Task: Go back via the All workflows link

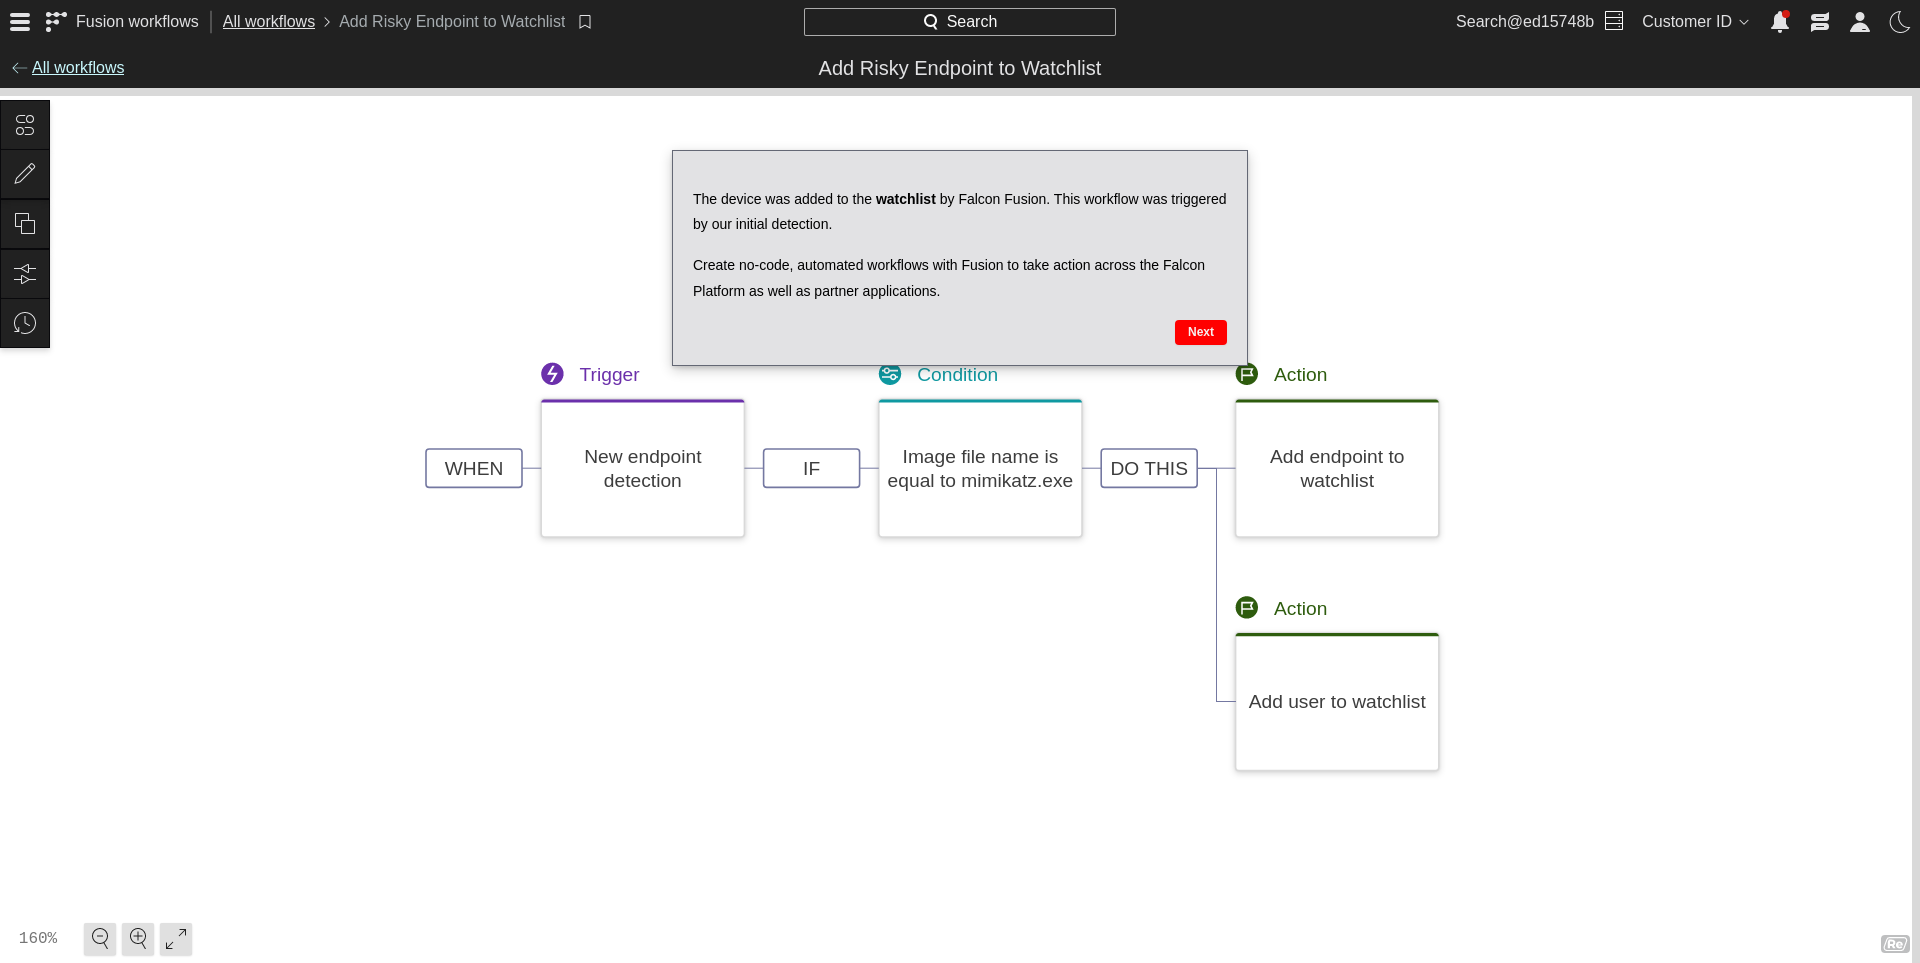Action: 78,67
